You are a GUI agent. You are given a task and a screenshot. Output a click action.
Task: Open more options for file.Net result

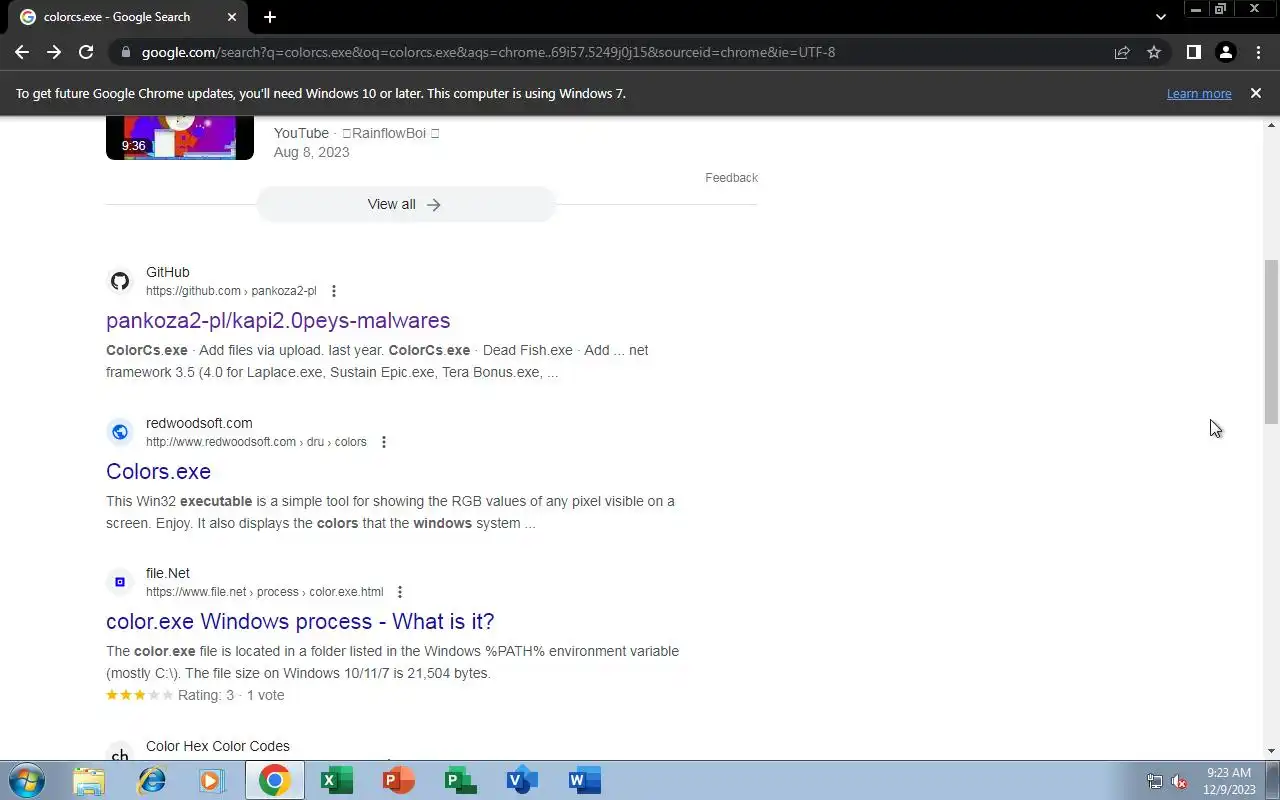click(x=400, y=592)
